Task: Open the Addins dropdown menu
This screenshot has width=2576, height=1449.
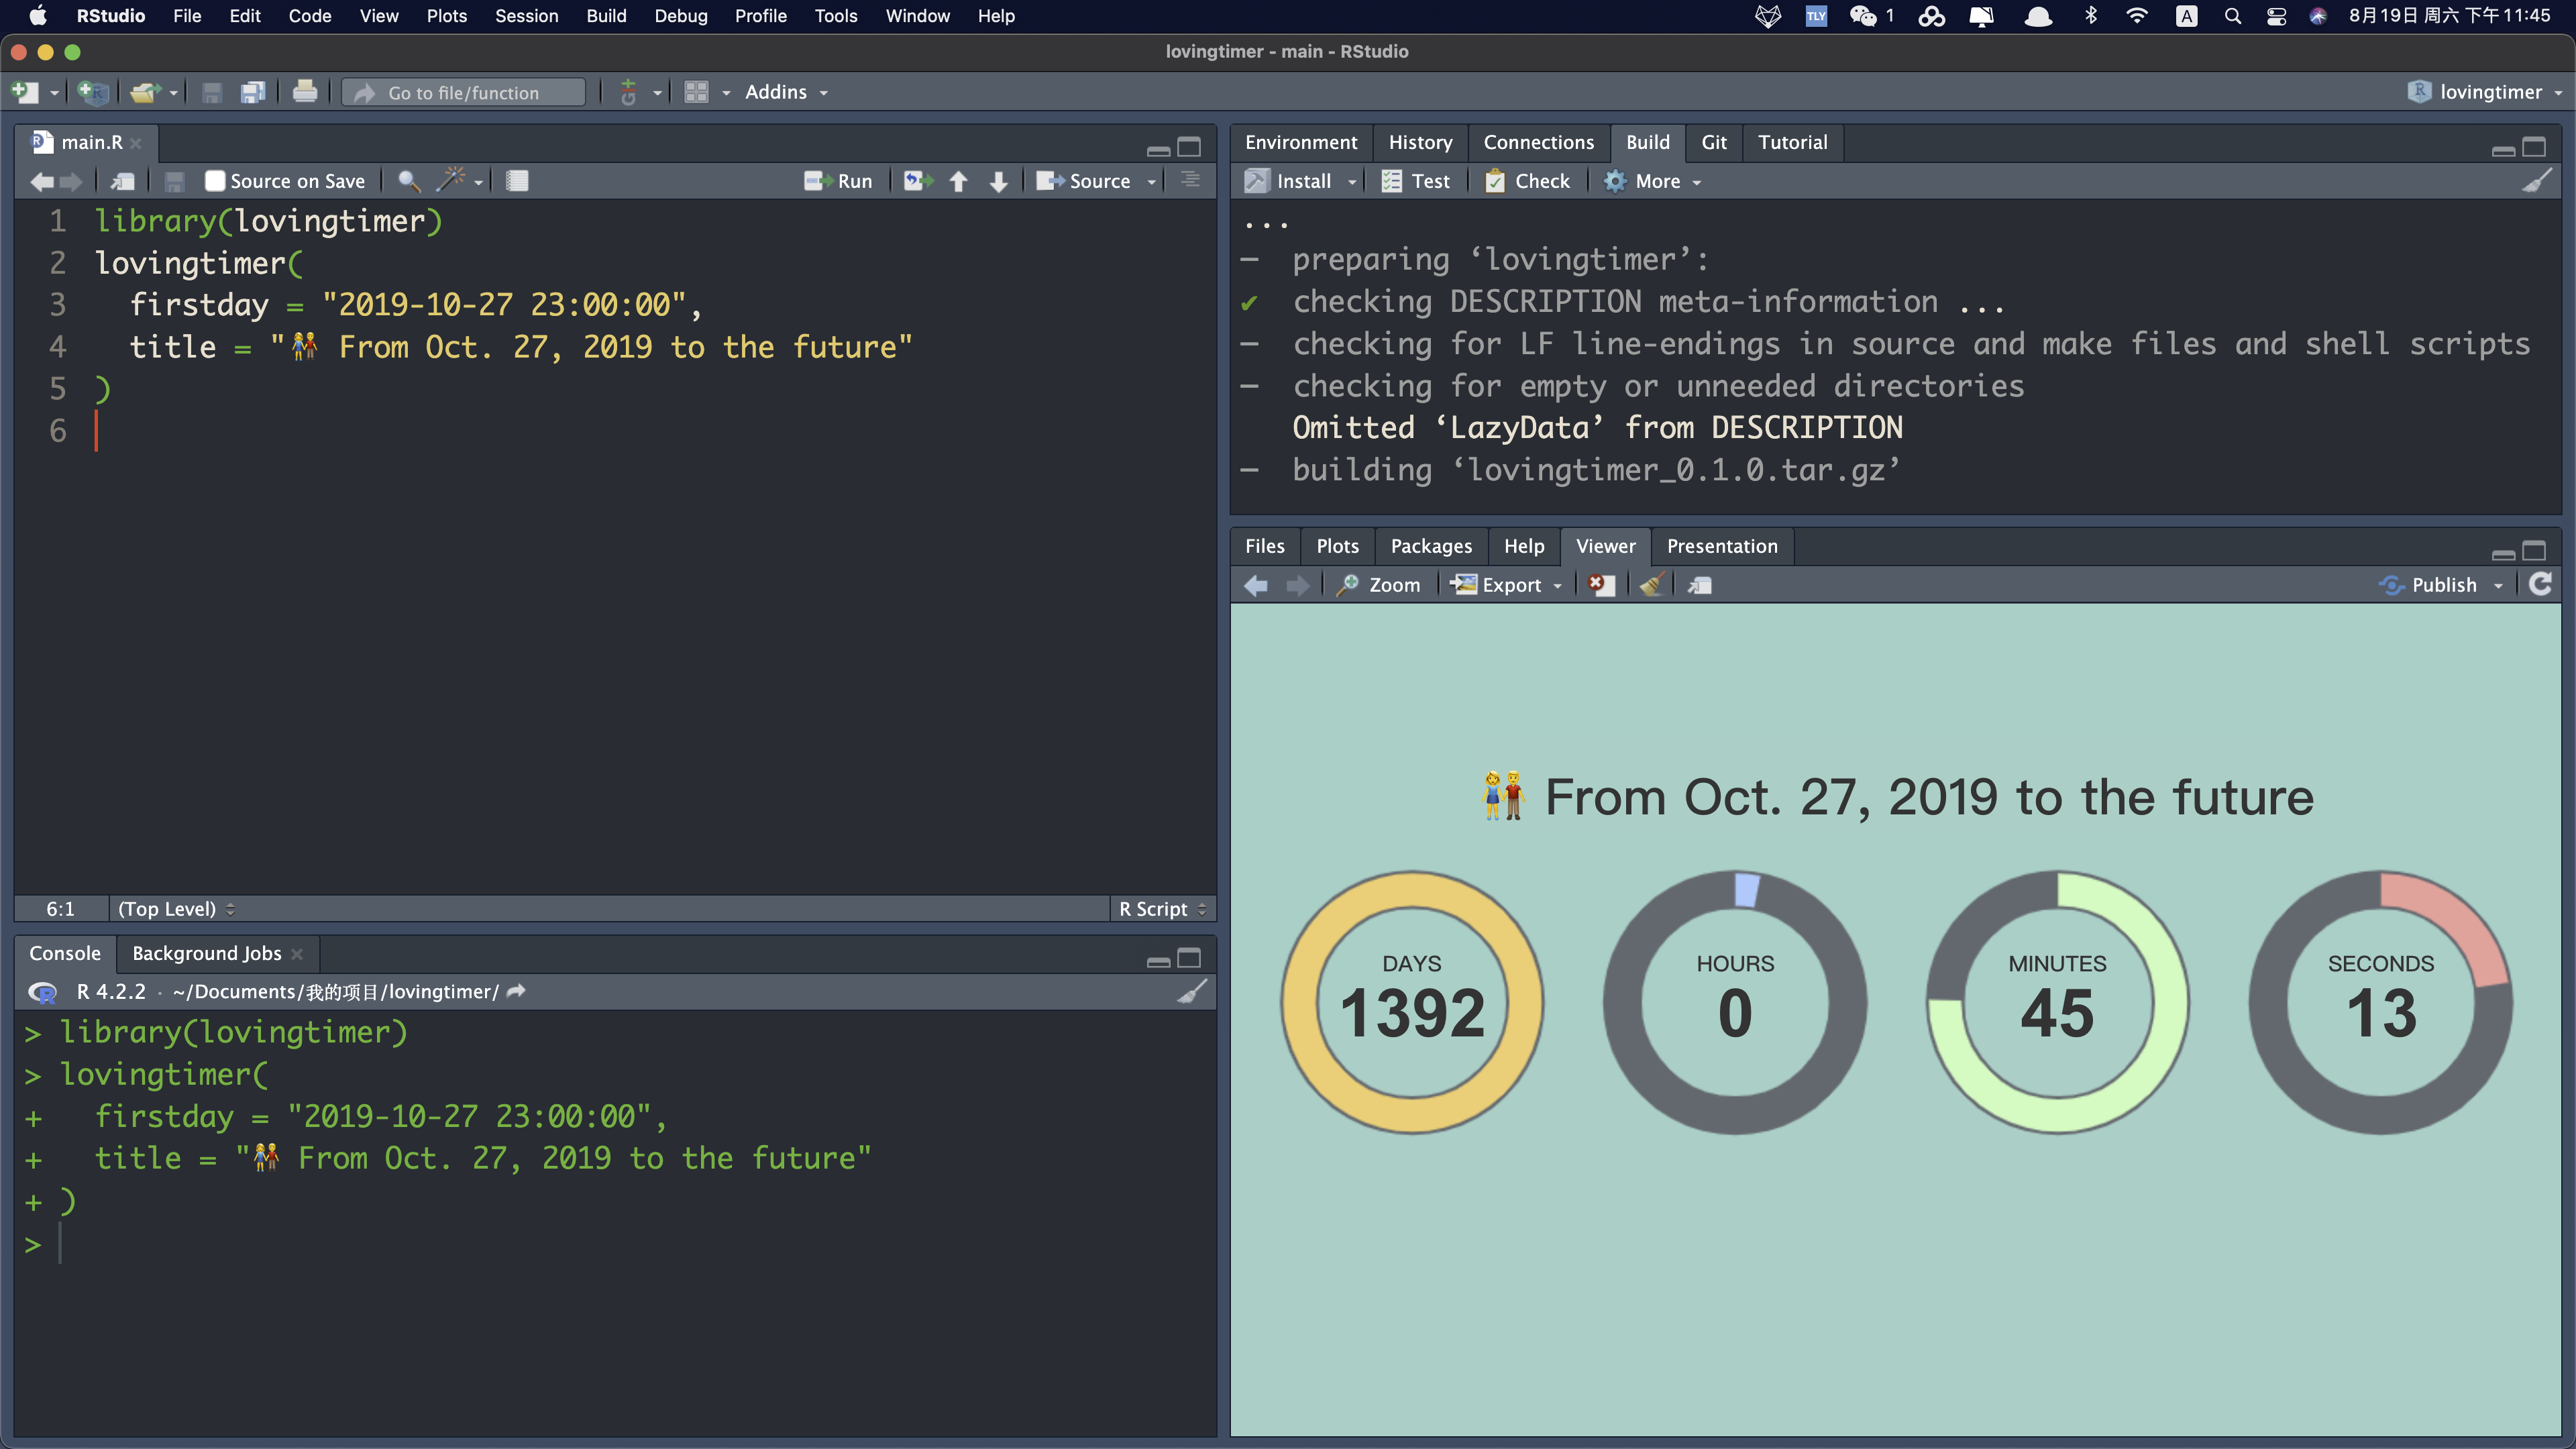Action: pos(786,92)
